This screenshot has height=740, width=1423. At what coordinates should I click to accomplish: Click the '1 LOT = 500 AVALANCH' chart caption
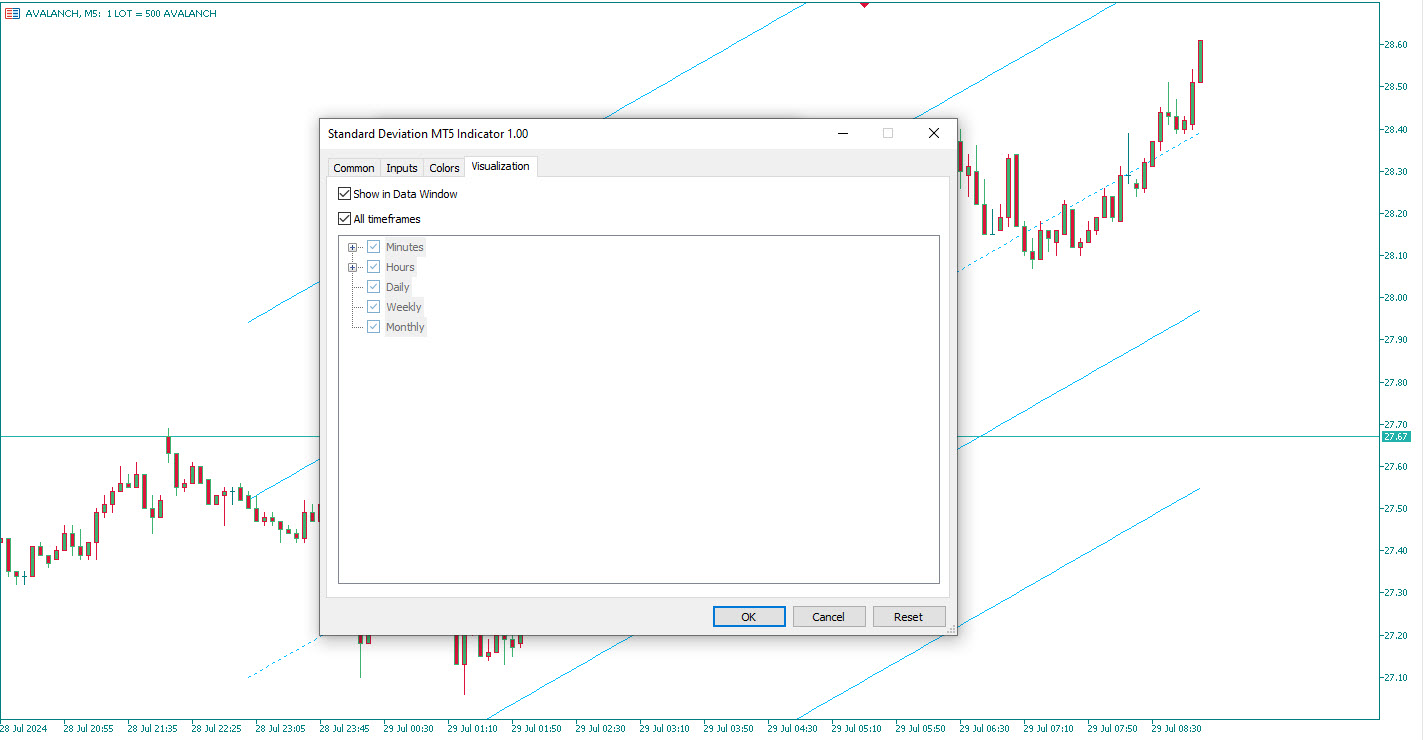(161, 14)
